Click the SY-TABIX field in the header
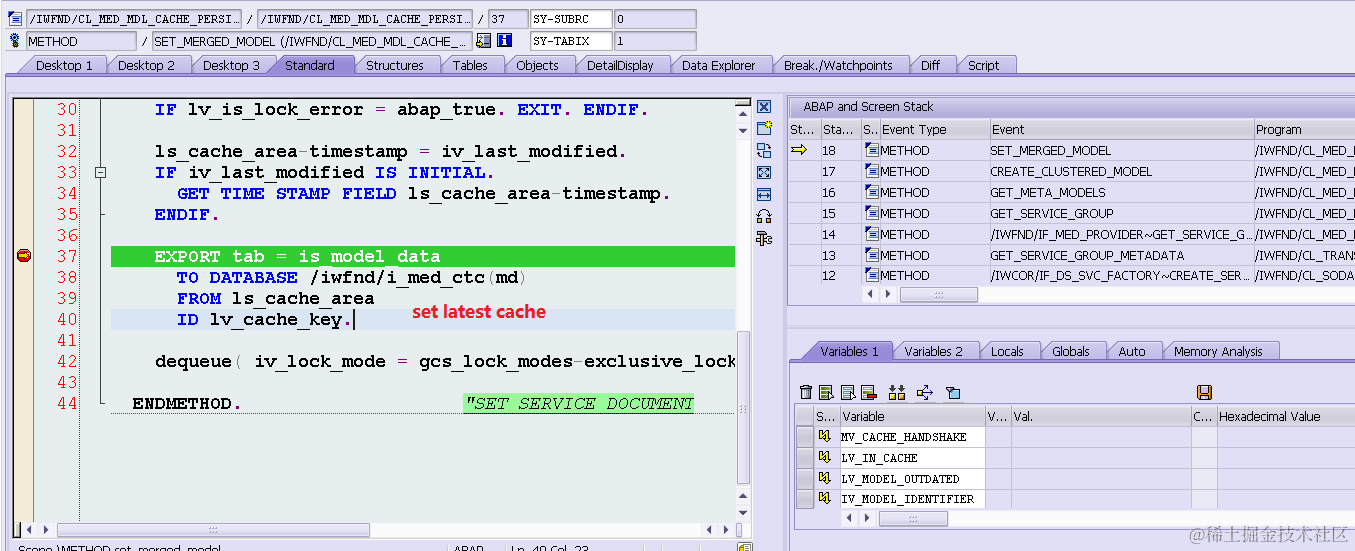 pos(570,41)
